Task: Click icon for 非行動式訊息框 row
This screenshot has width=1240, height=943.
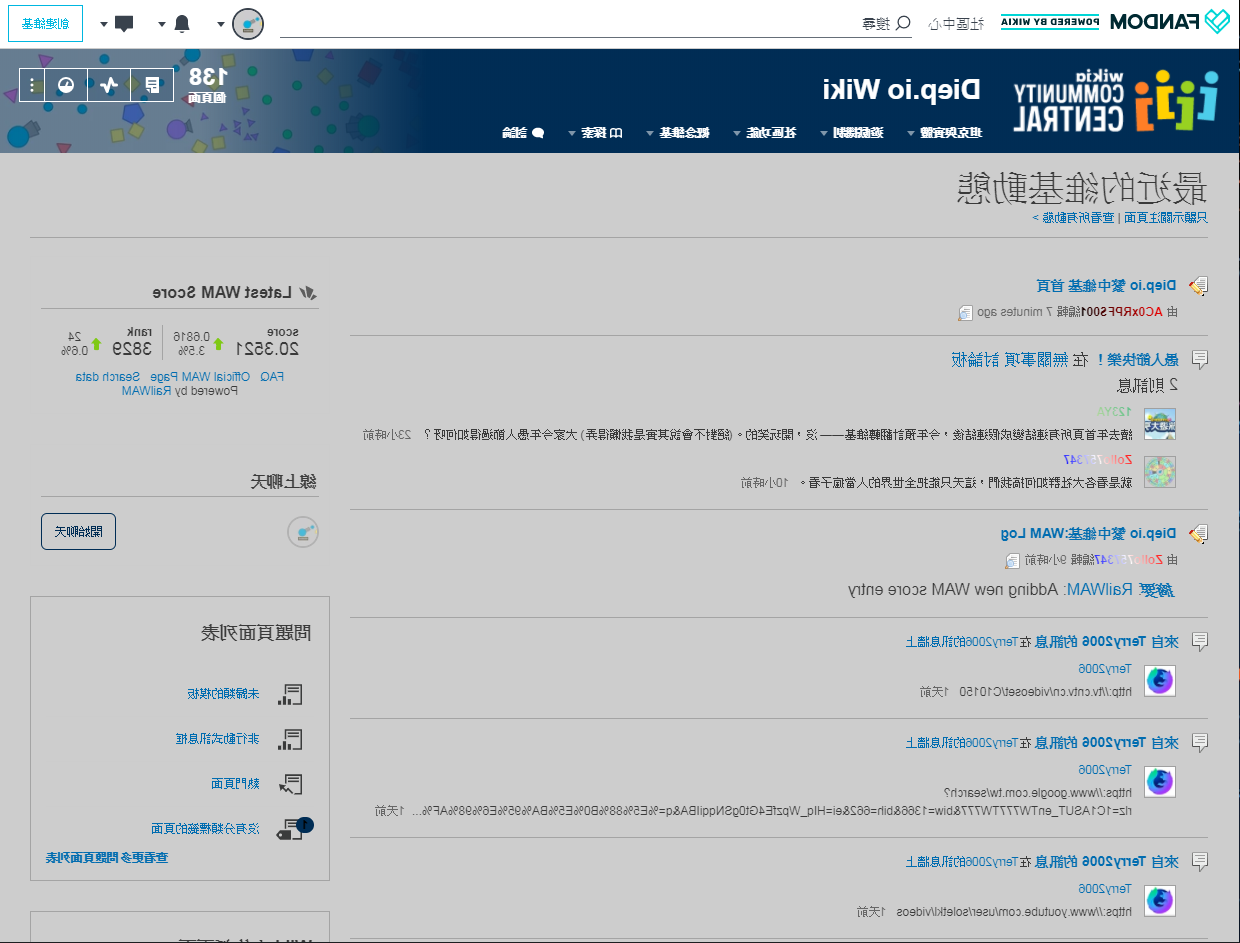Action: click(x=289, y=739)
